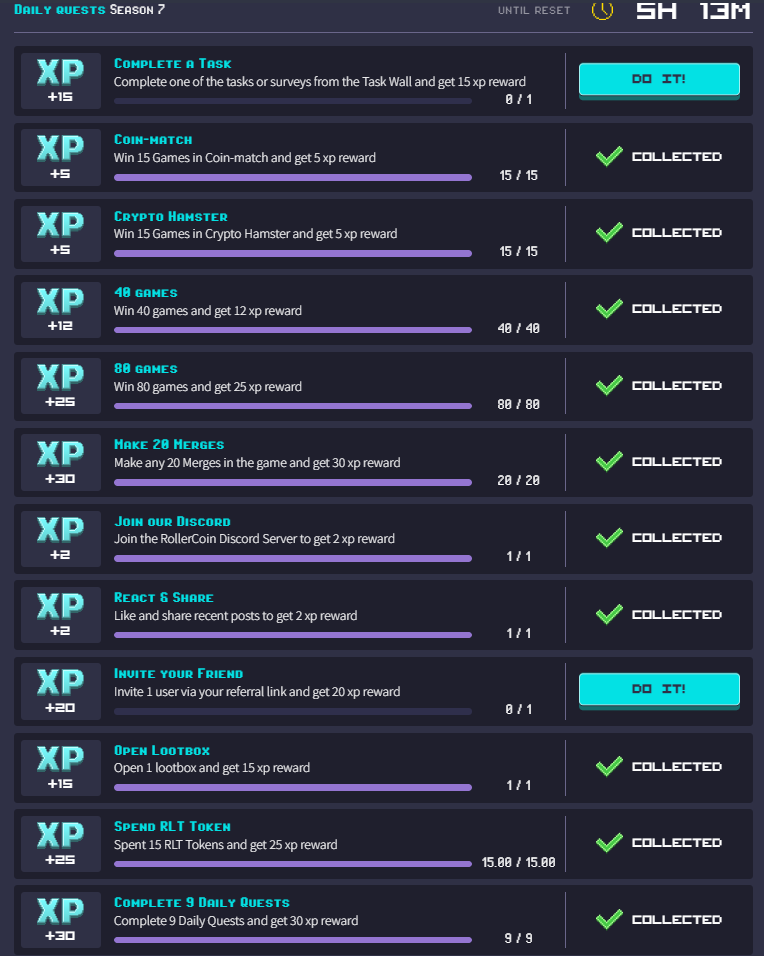Viewport: 764px width, 956px height.
Task: Click the green checkmark on Crypto Hamster quest
Action: [x=609, y=232]
